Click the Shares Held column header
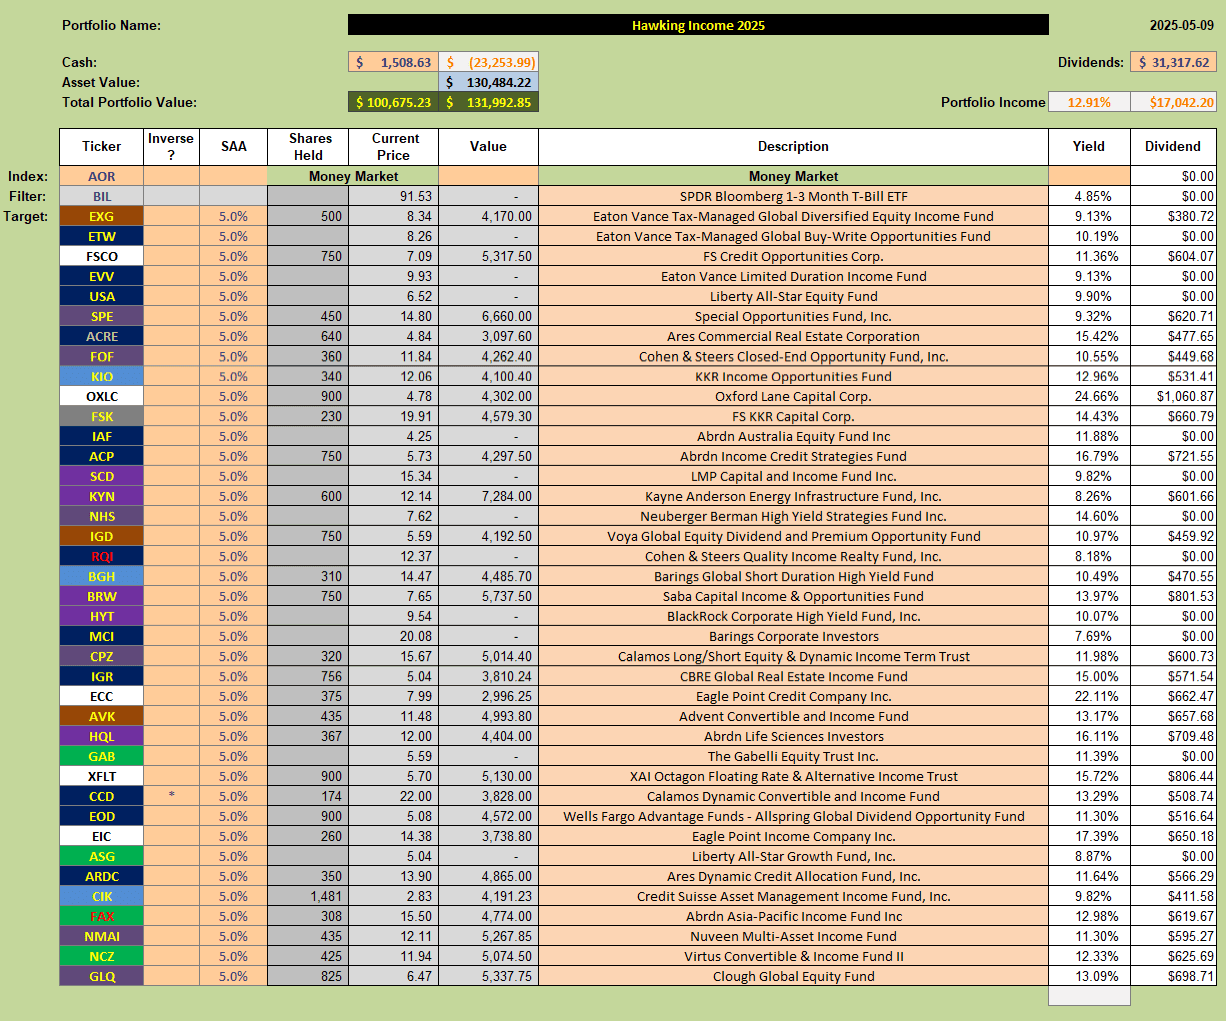 (309, 146)
